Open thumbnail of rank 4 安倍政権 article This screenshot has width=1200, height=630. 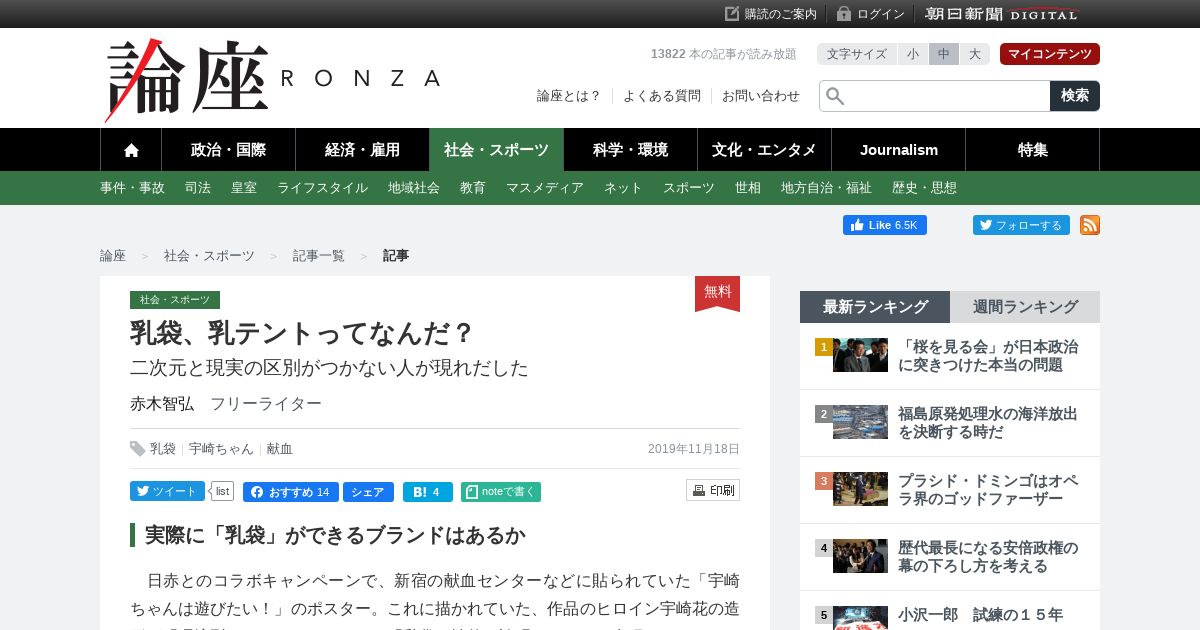[860, 556]
